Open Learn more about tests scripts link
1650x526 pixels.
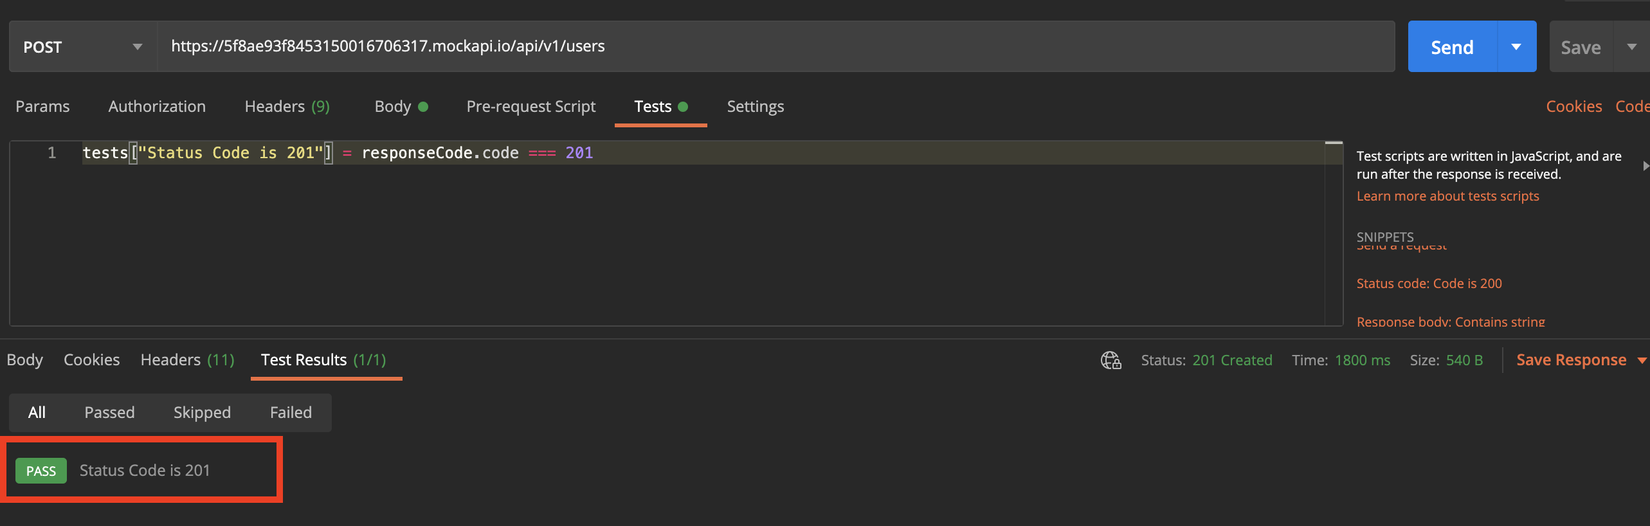1447,196
